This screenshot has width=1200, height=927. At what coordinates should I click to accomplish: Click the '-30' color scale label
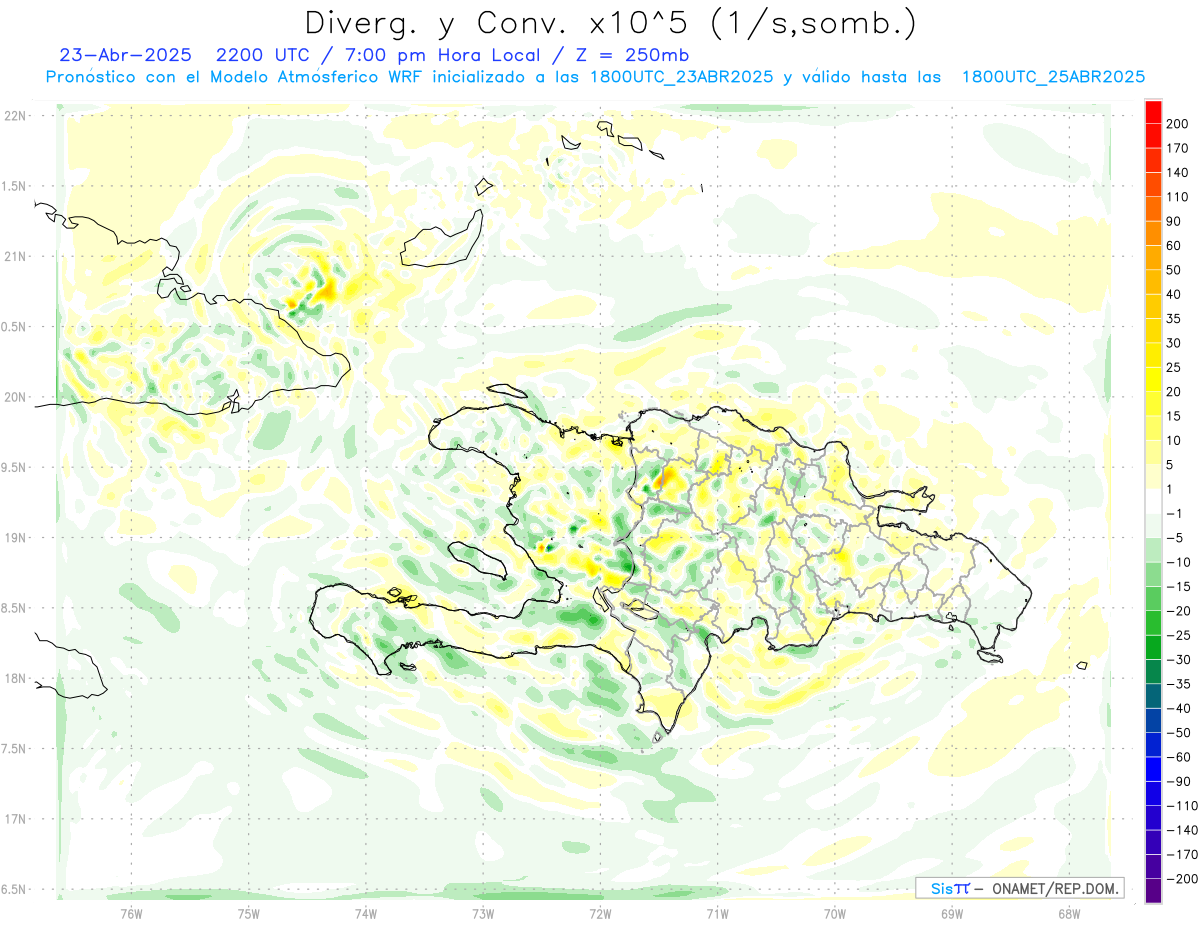(1181, 659)
